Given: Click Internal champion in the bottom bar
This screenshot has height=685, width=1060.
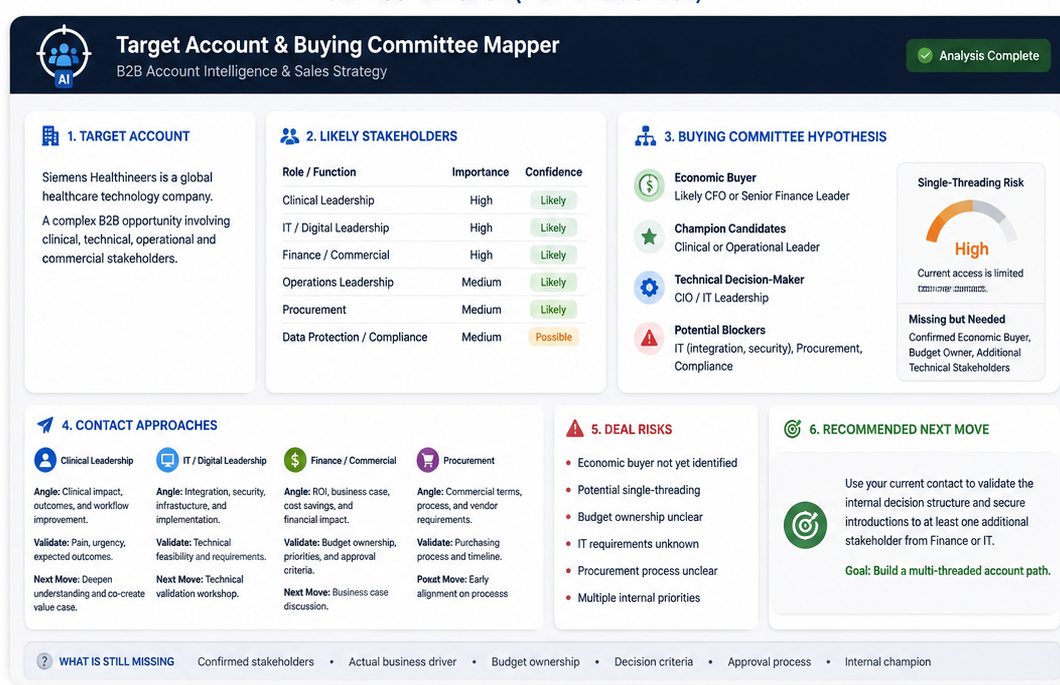Looking at the screenshot, I should (888, 661).
